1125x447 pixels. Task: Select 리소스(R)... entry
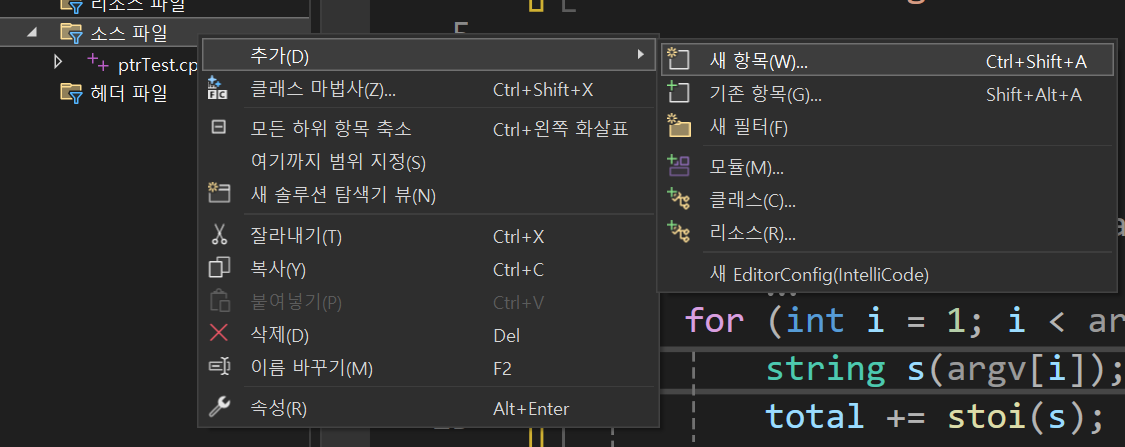pos(888,233)
